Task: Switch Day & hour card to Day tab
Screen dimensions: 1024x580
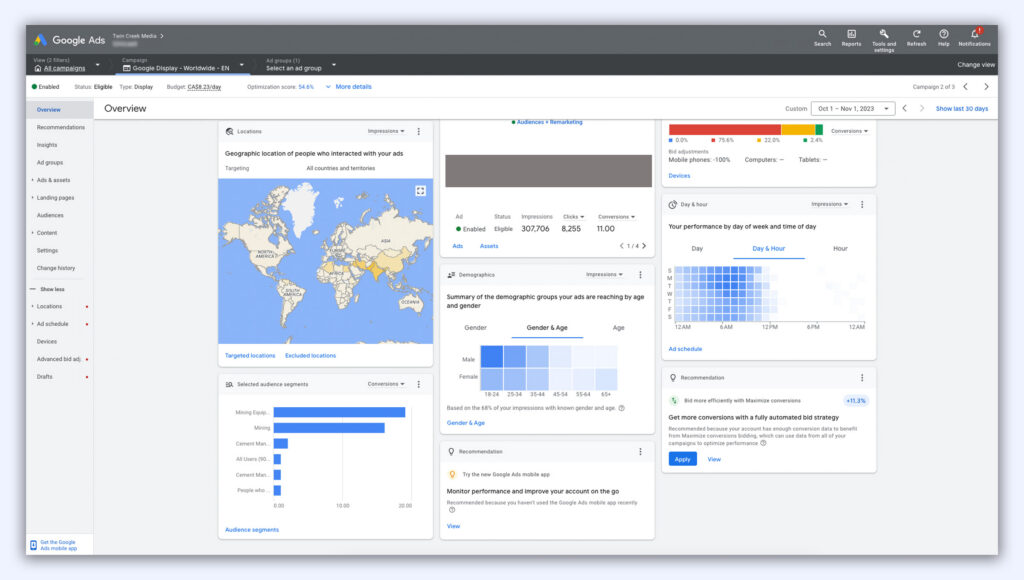Action: pos(697,249)
